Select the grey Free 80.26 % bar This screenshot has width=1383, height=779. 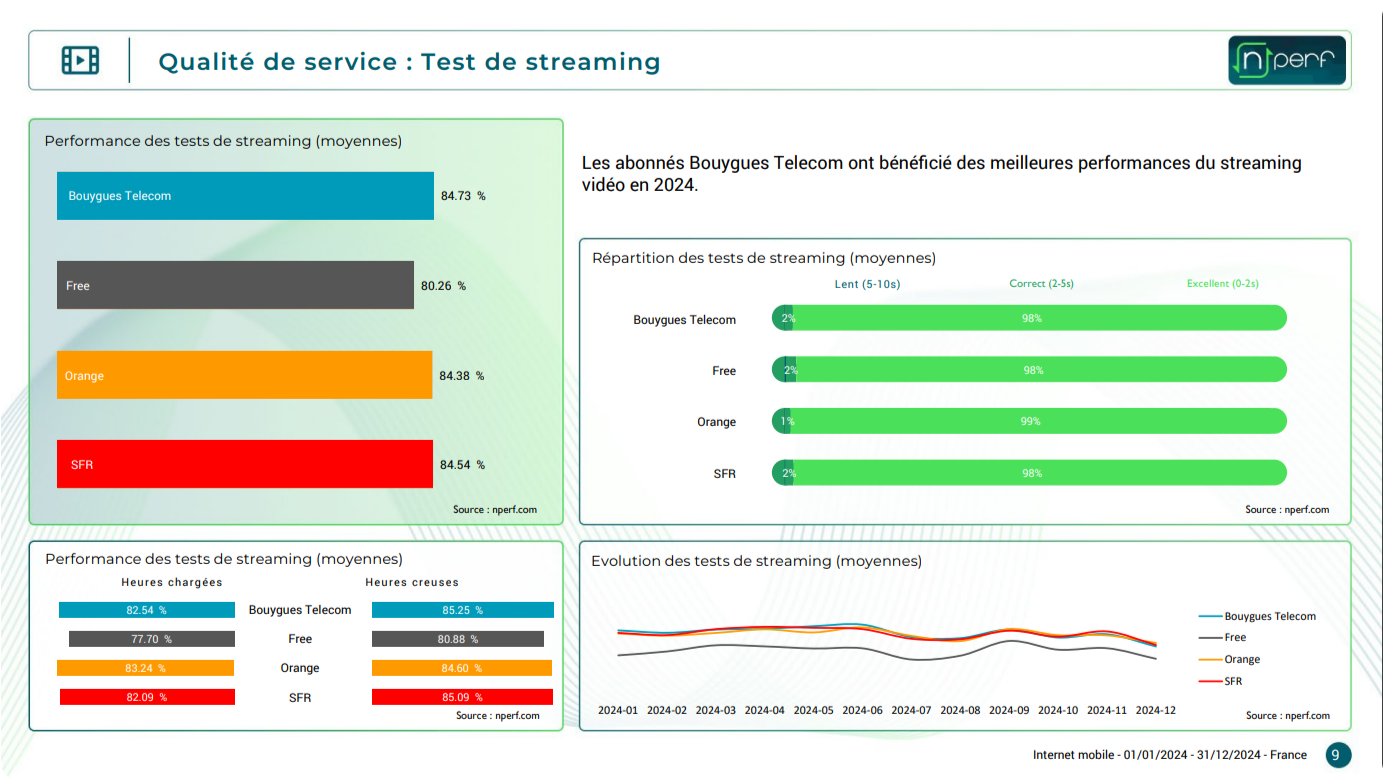point(235,285)
